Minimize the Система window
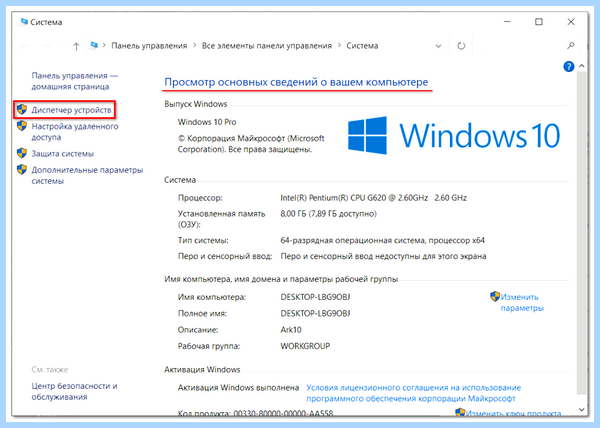Image resolution: width=600 pixels, height=428 pixels. (x=507, y=22)
